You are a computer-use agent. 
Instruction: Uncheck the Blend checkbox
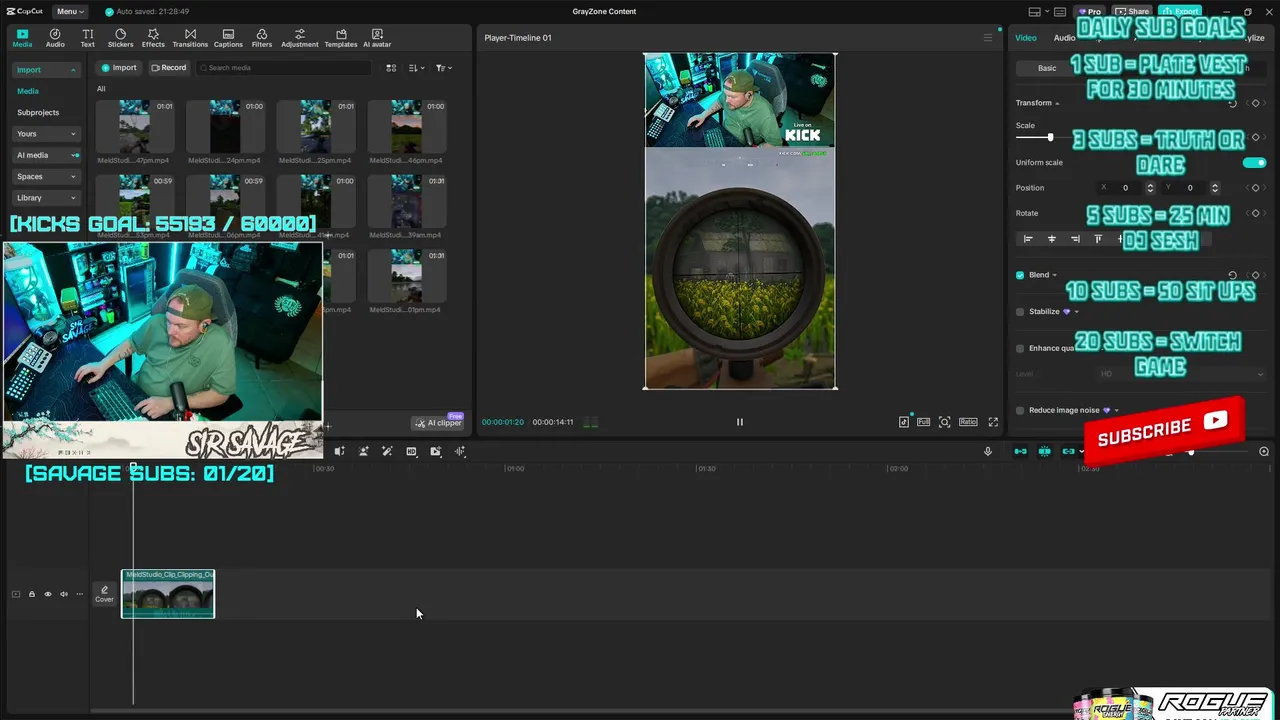[1020, 275]
